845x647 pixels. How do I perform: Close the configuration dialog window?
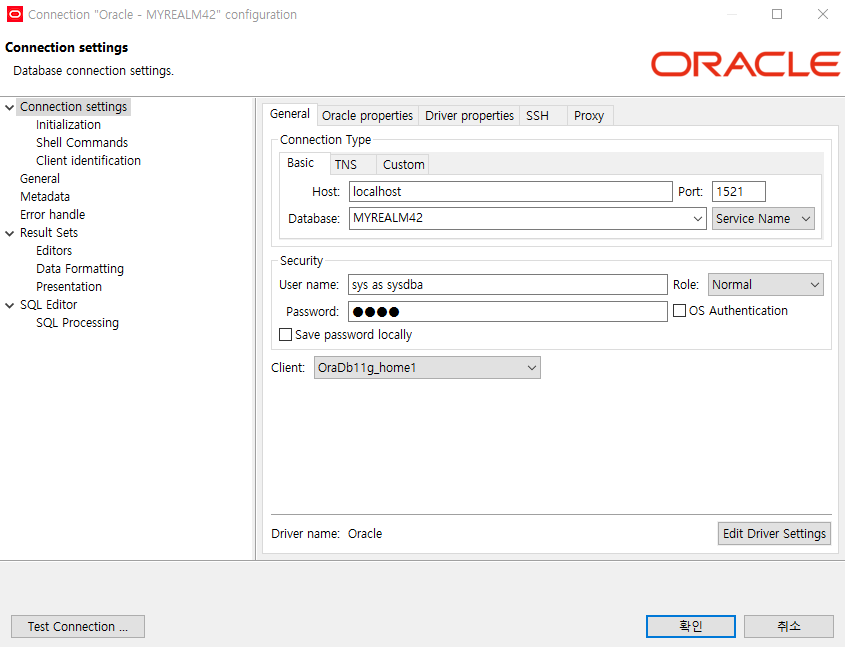(822, 14)
